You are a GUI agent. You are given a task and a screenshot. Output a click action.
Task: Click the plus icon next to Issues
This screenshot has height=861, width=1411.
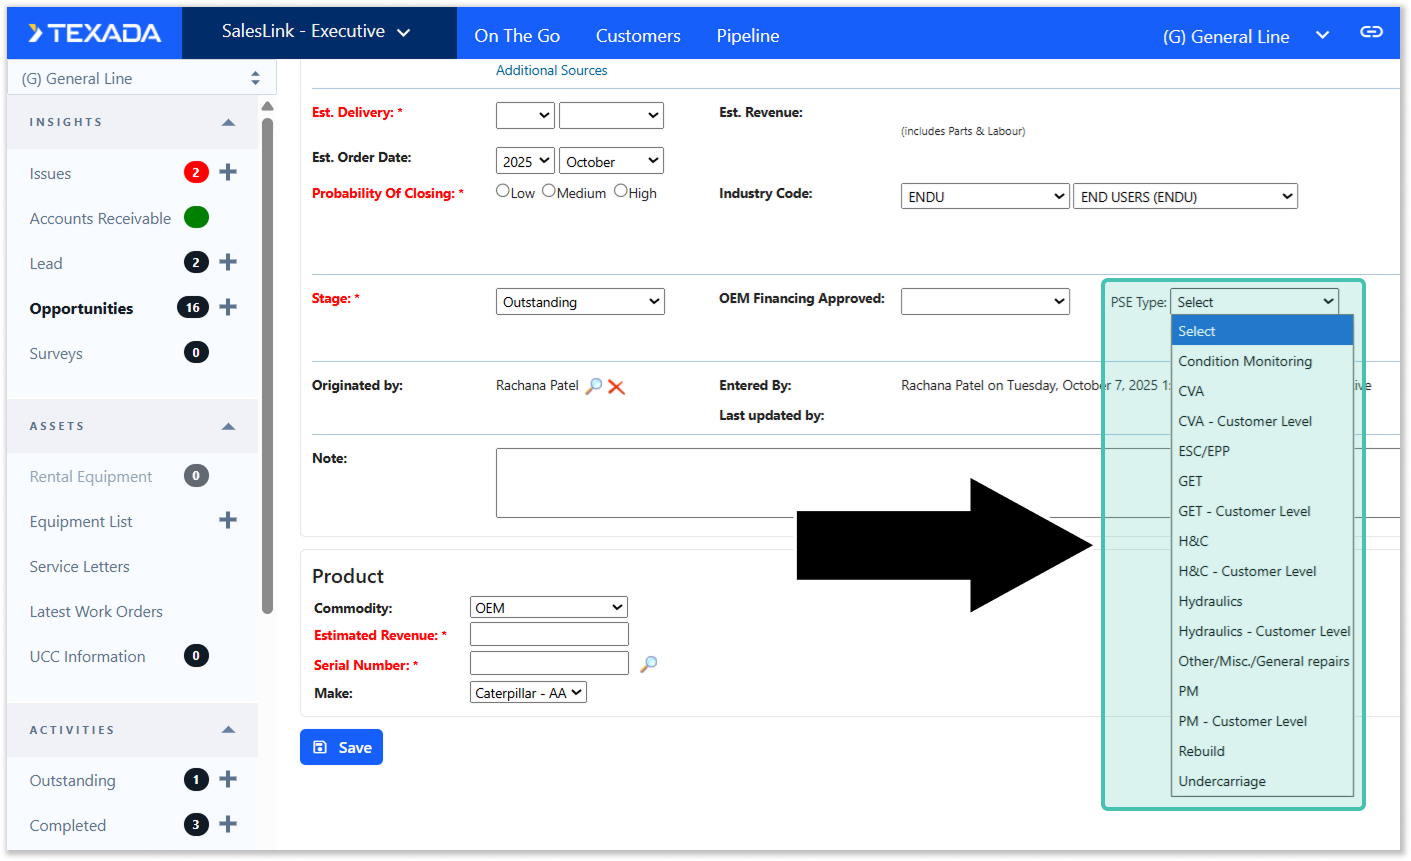[x=228, y=172]
